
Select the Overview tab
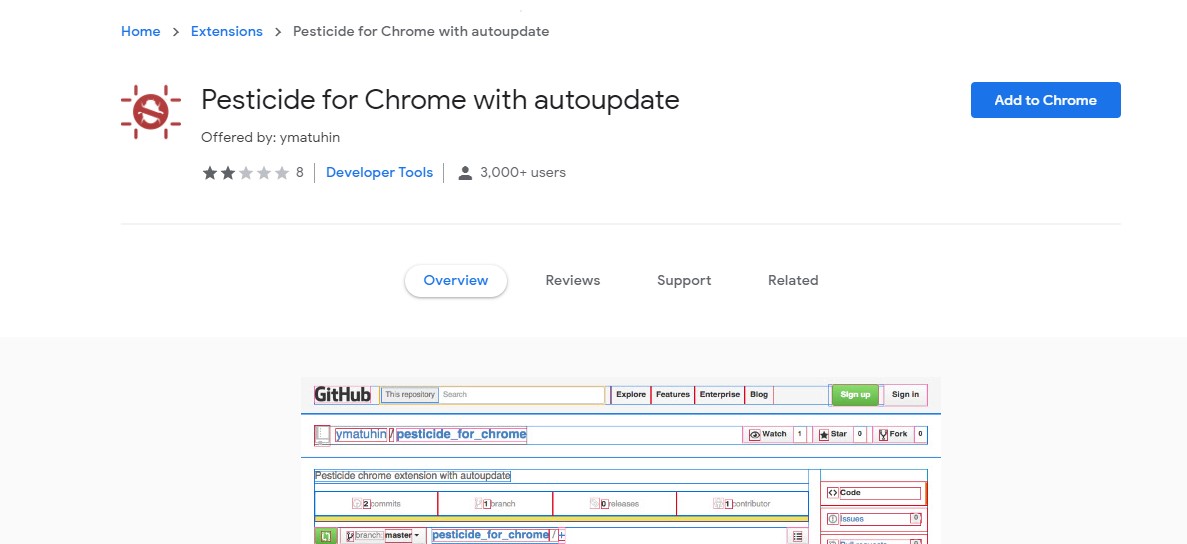[456, 280]
